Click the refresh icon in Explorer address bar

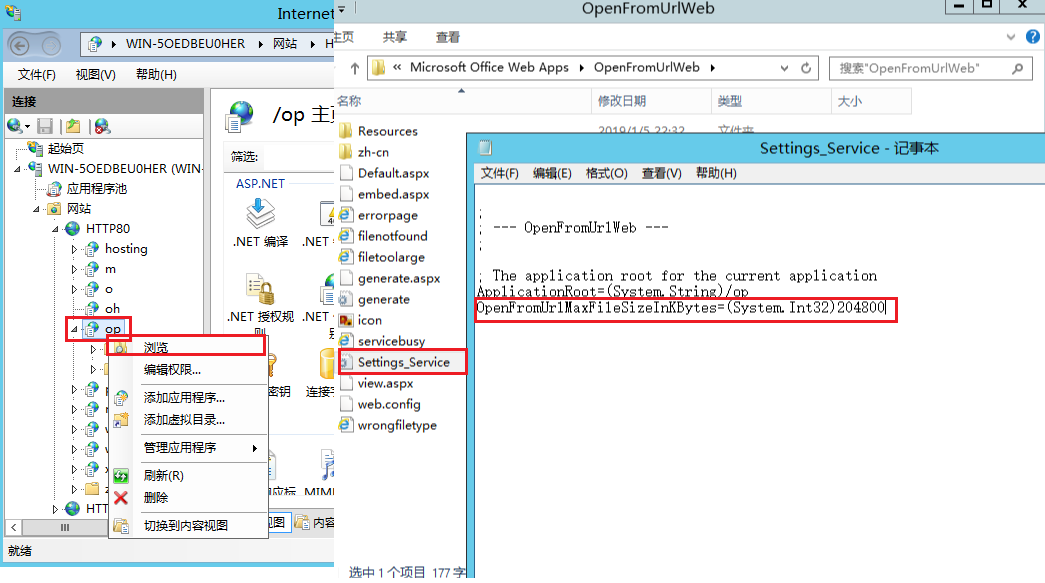[806, 68]
